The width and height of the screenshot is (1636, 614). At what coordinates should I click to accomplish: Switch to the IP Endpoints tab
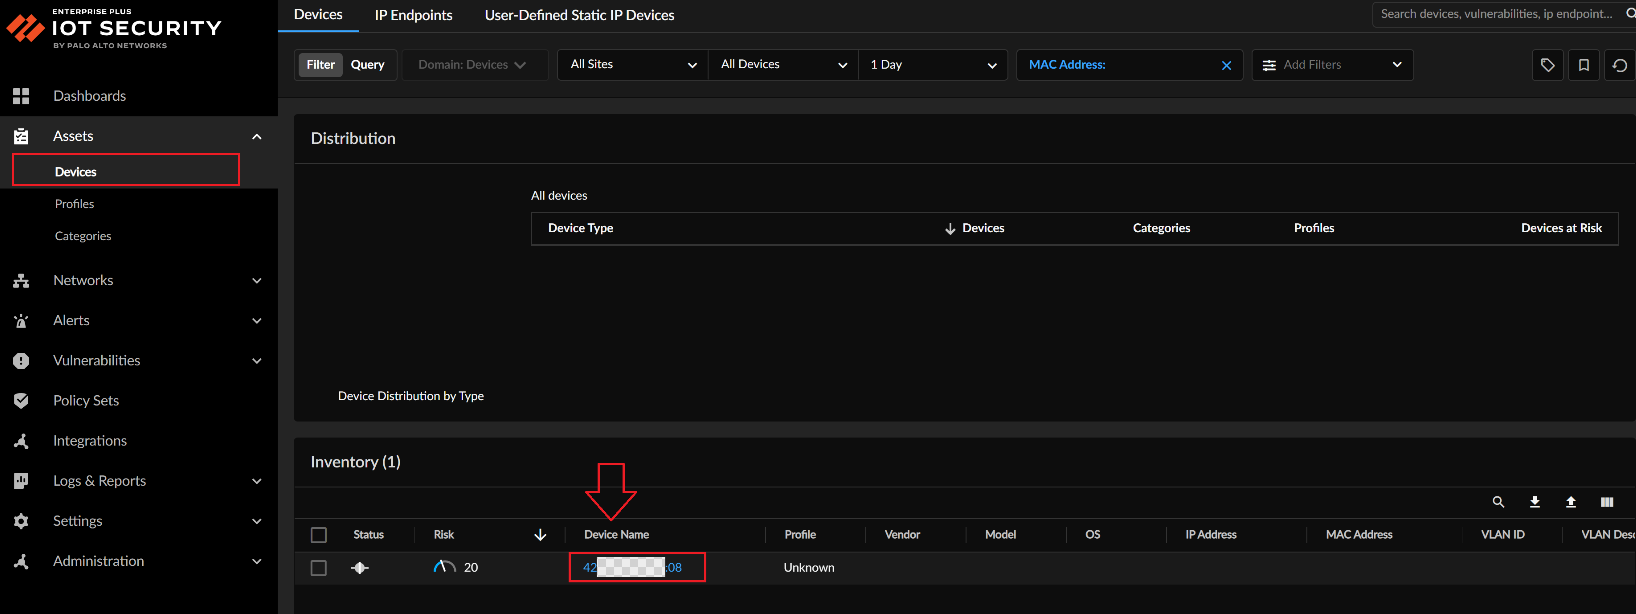413,15
